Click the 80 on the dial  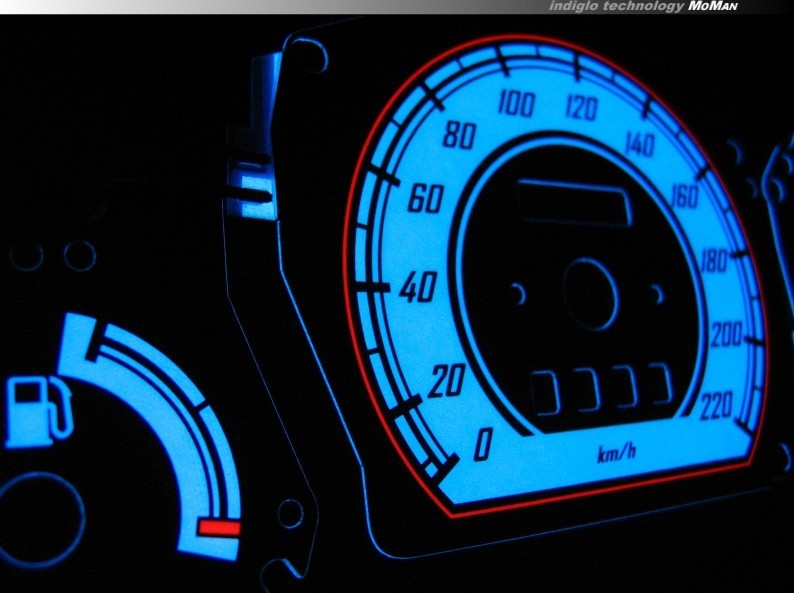(x=458, y=136)
